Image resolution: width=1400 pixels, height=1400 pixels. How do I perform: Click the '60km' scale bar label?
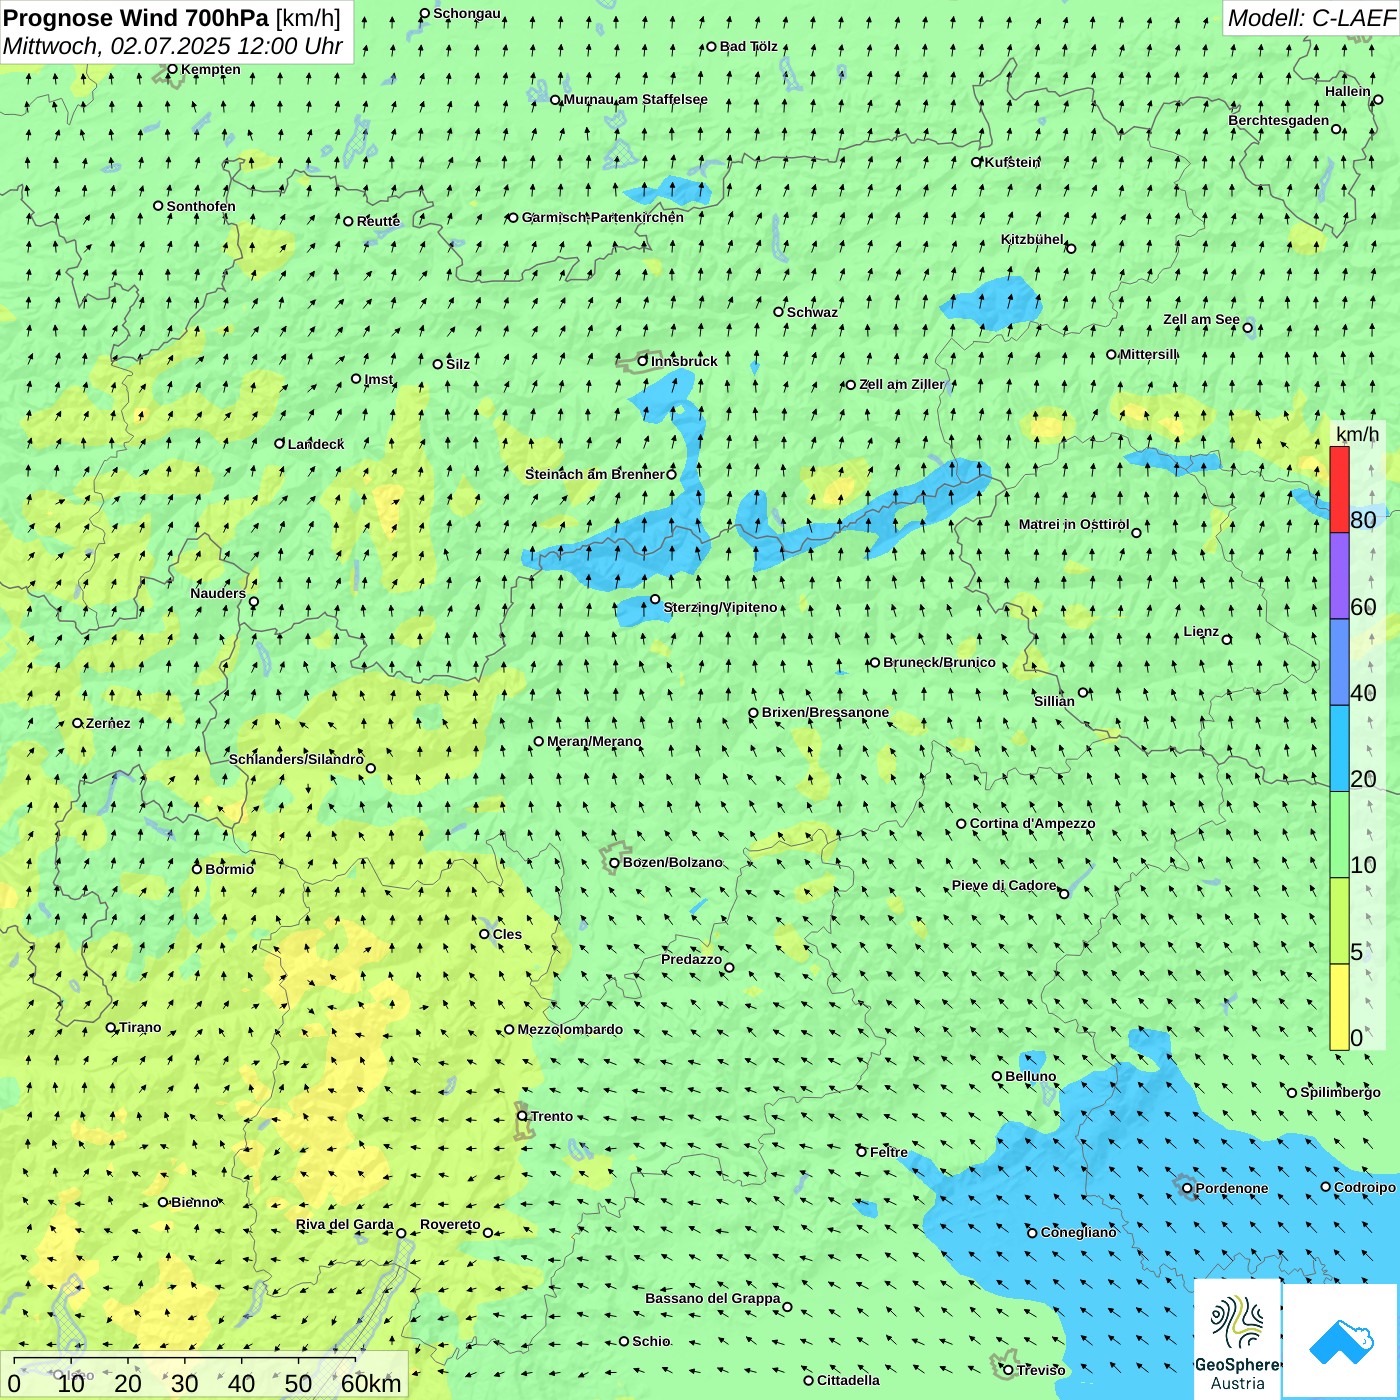[371, 1383]
